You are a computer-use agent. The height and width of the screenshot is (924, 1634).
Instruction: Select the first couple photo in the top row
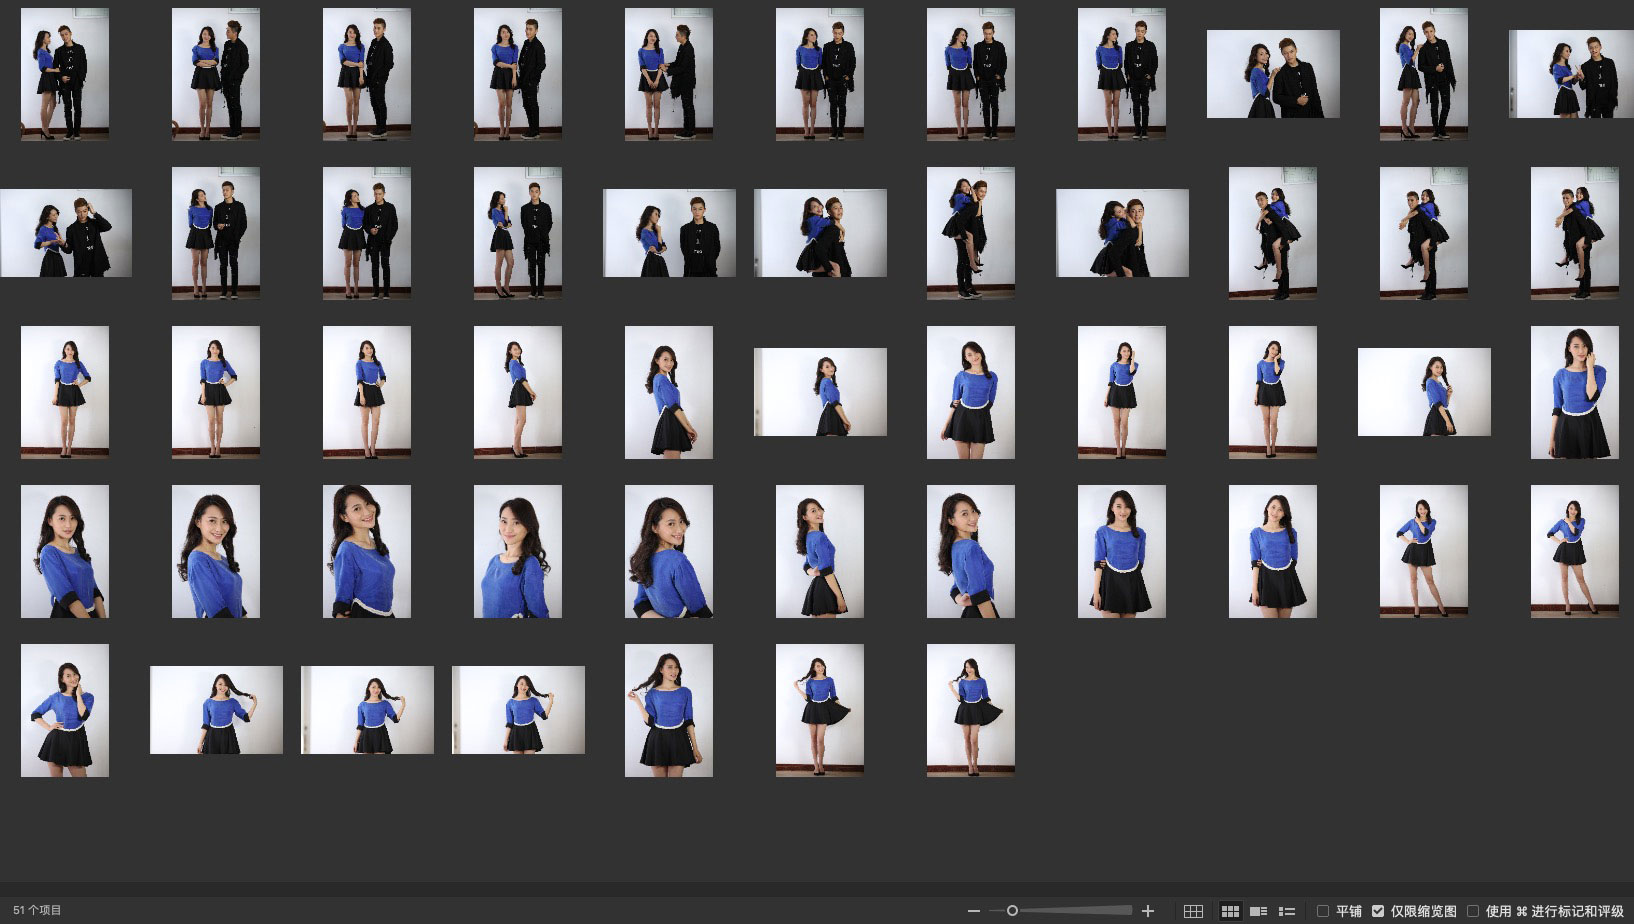tap(65, 74)
